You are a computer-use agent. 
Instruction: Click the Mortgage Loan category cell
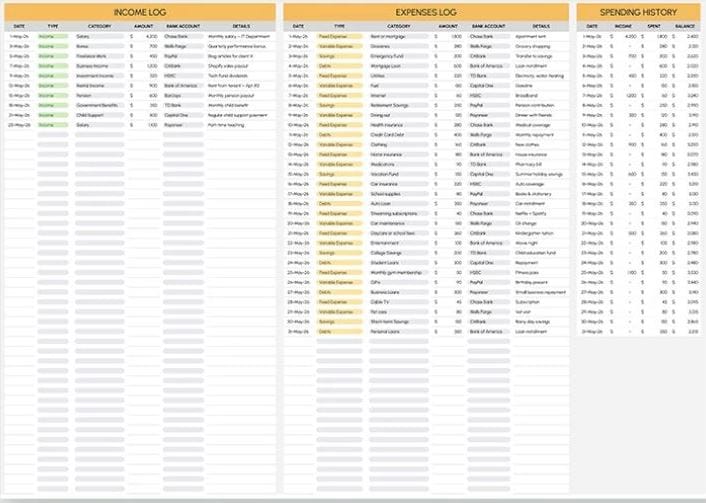[399, 66]
